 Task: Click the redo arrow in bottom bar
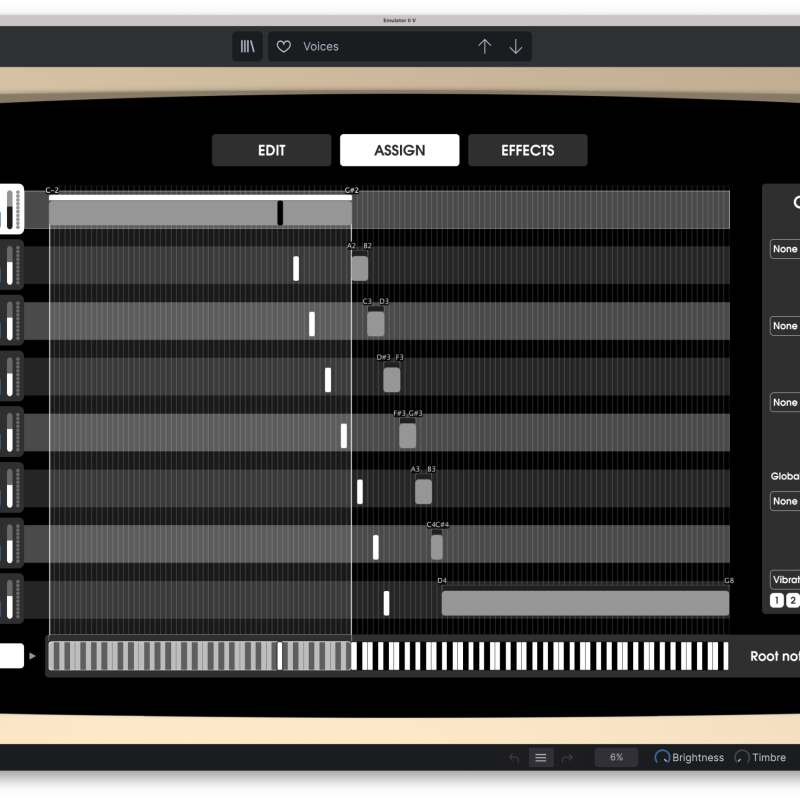point(567,758)
